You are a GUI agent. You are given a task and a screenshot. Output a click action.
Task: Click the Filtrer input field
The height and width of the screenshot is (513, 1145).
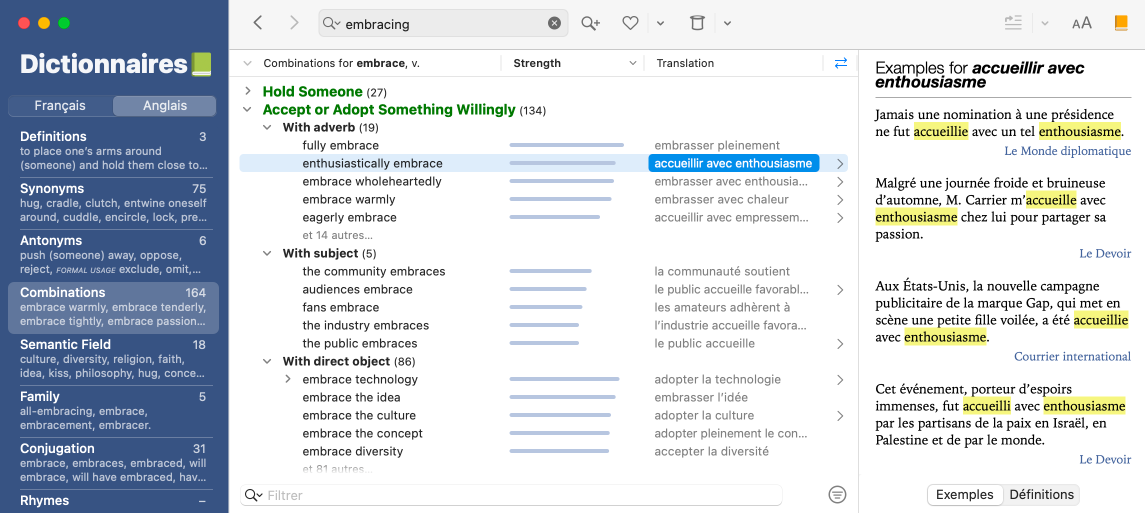(x=520, y=495)
